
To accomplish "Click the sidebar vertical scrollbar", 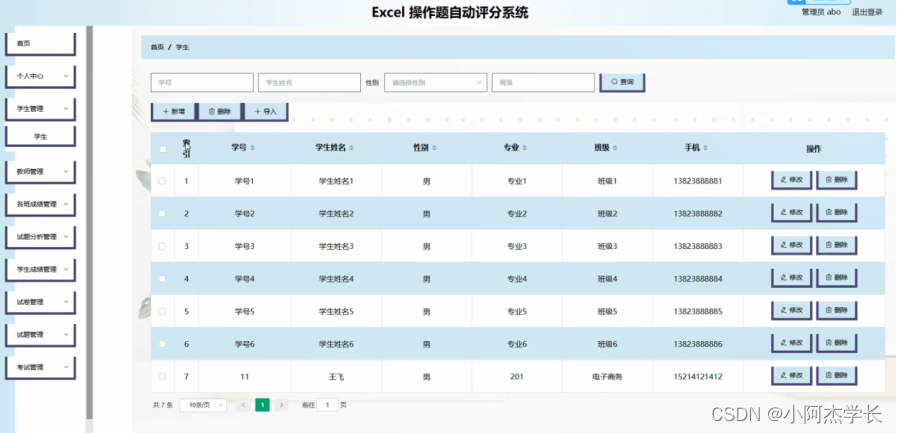I will coord(89,222).
